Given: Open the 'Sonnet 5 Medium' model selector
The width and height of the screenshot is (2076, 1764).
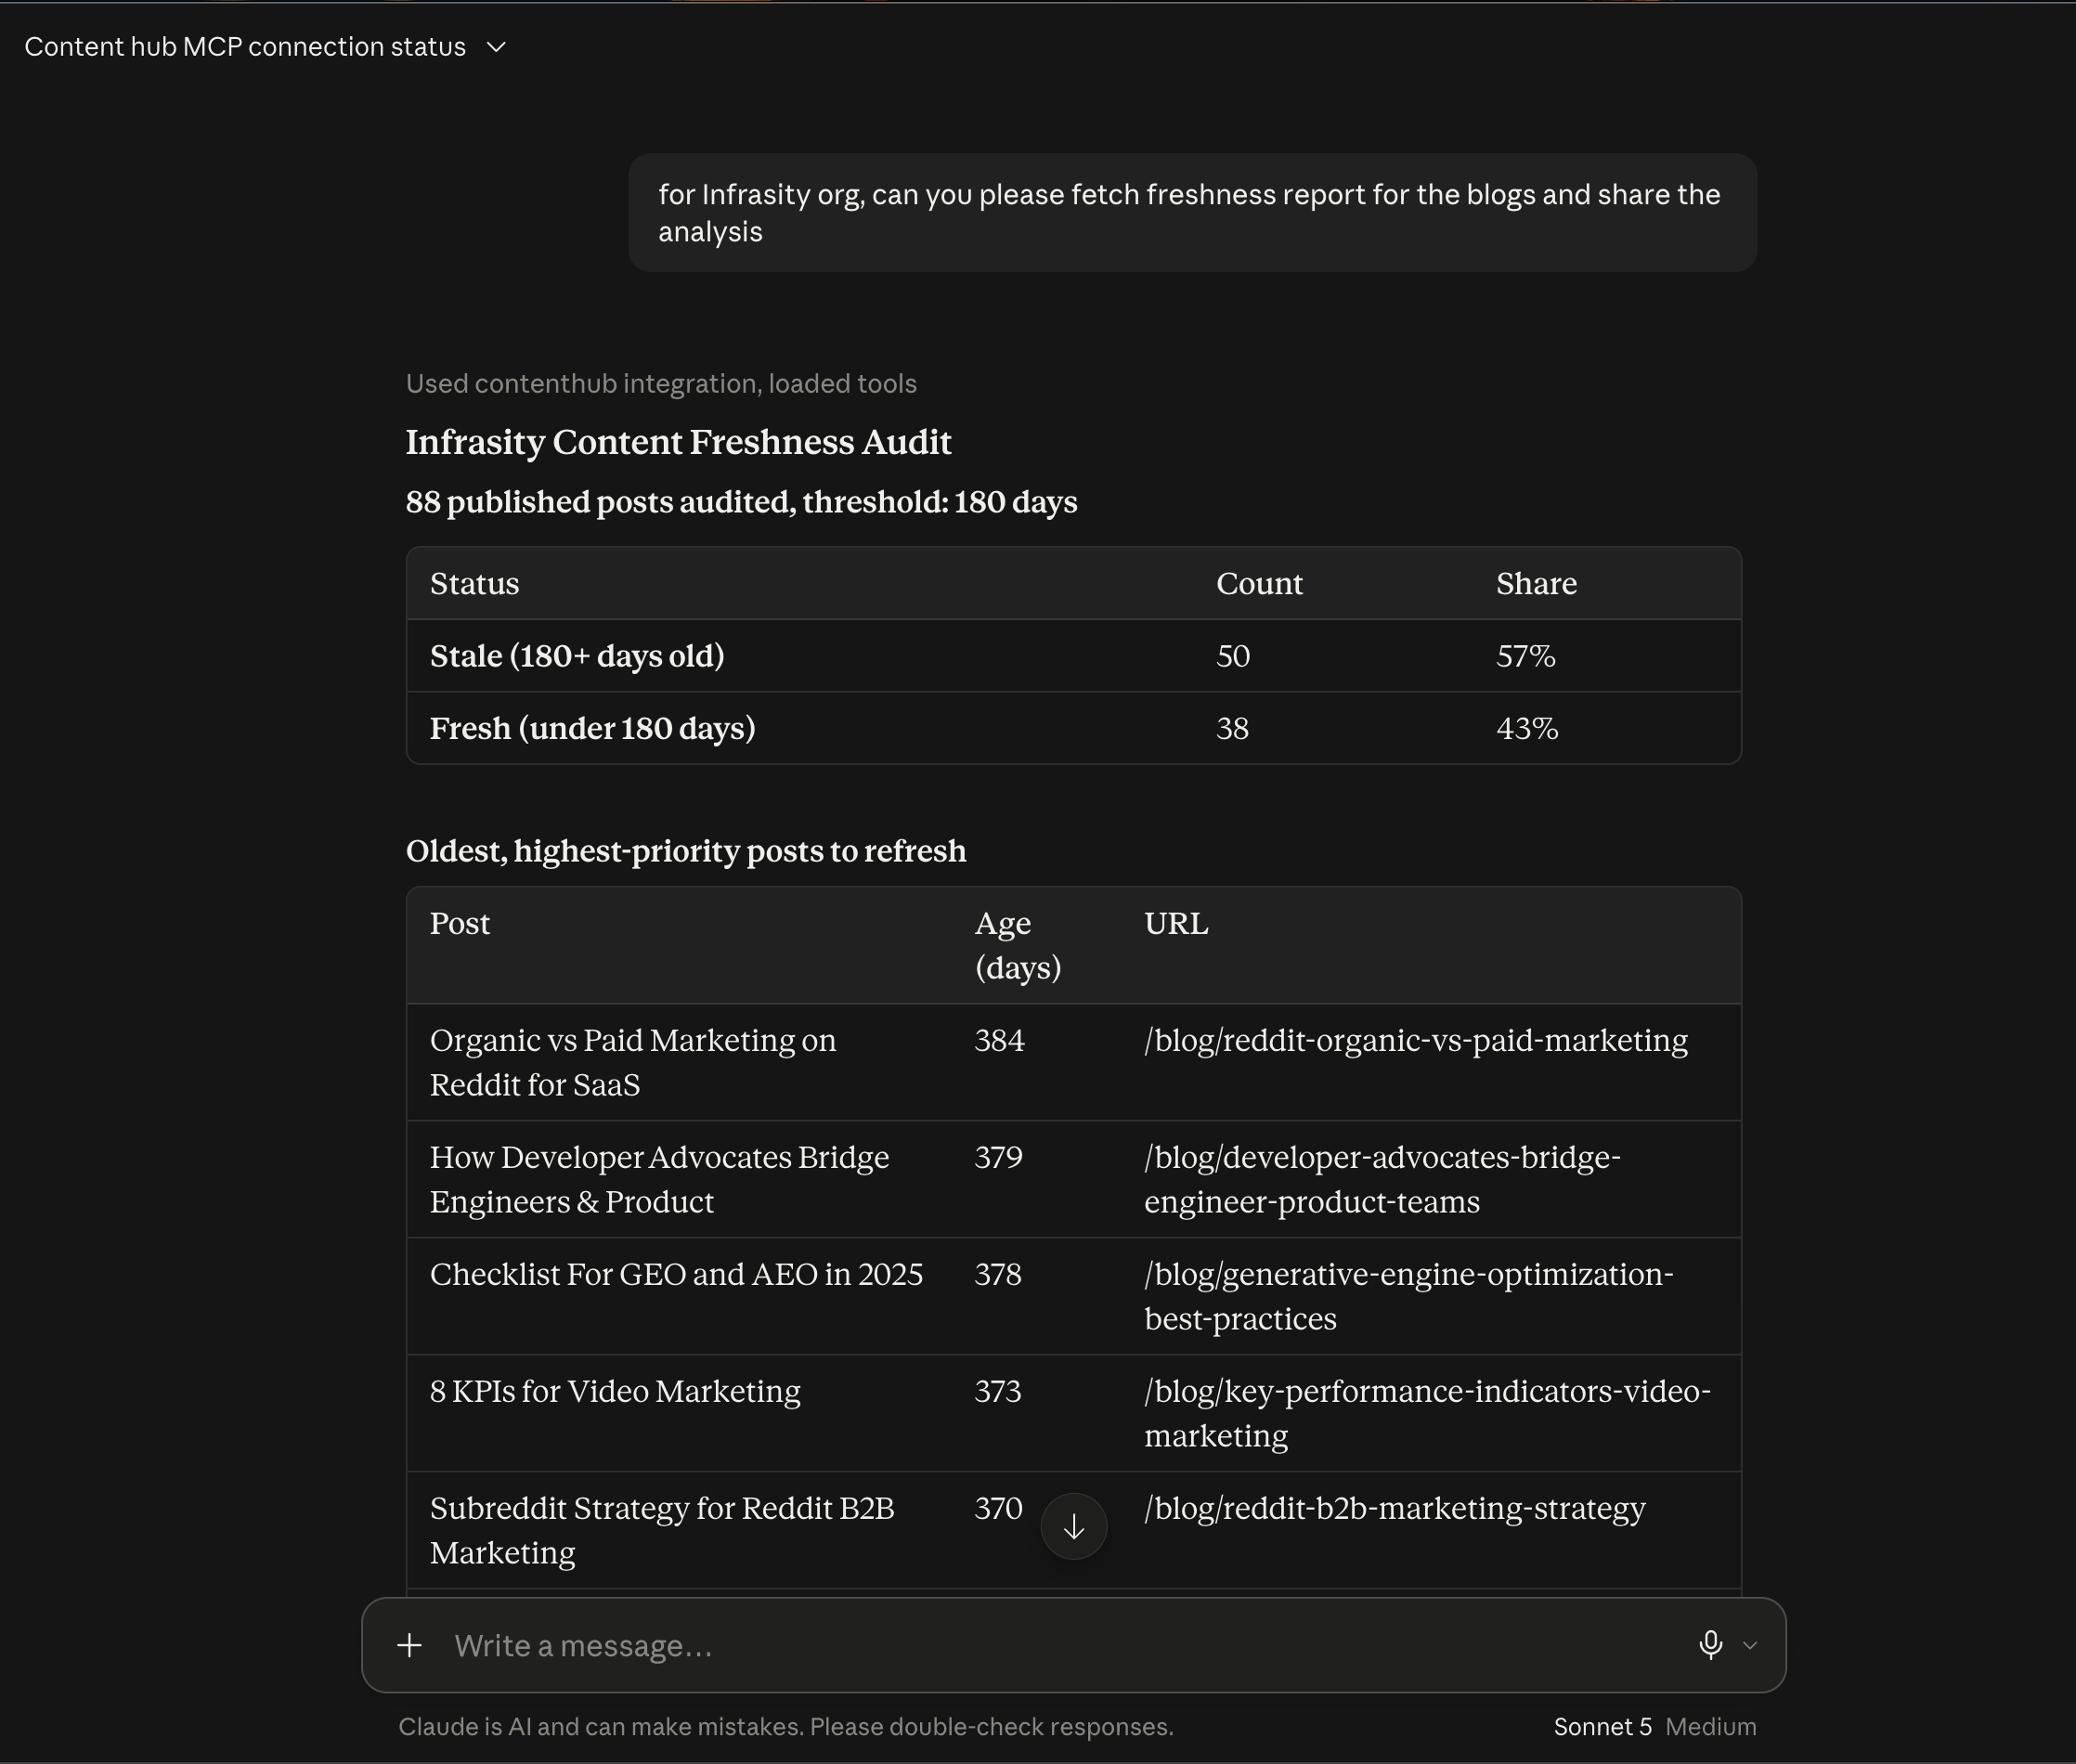Looking at the screenshot, I should (1654, 1727).
